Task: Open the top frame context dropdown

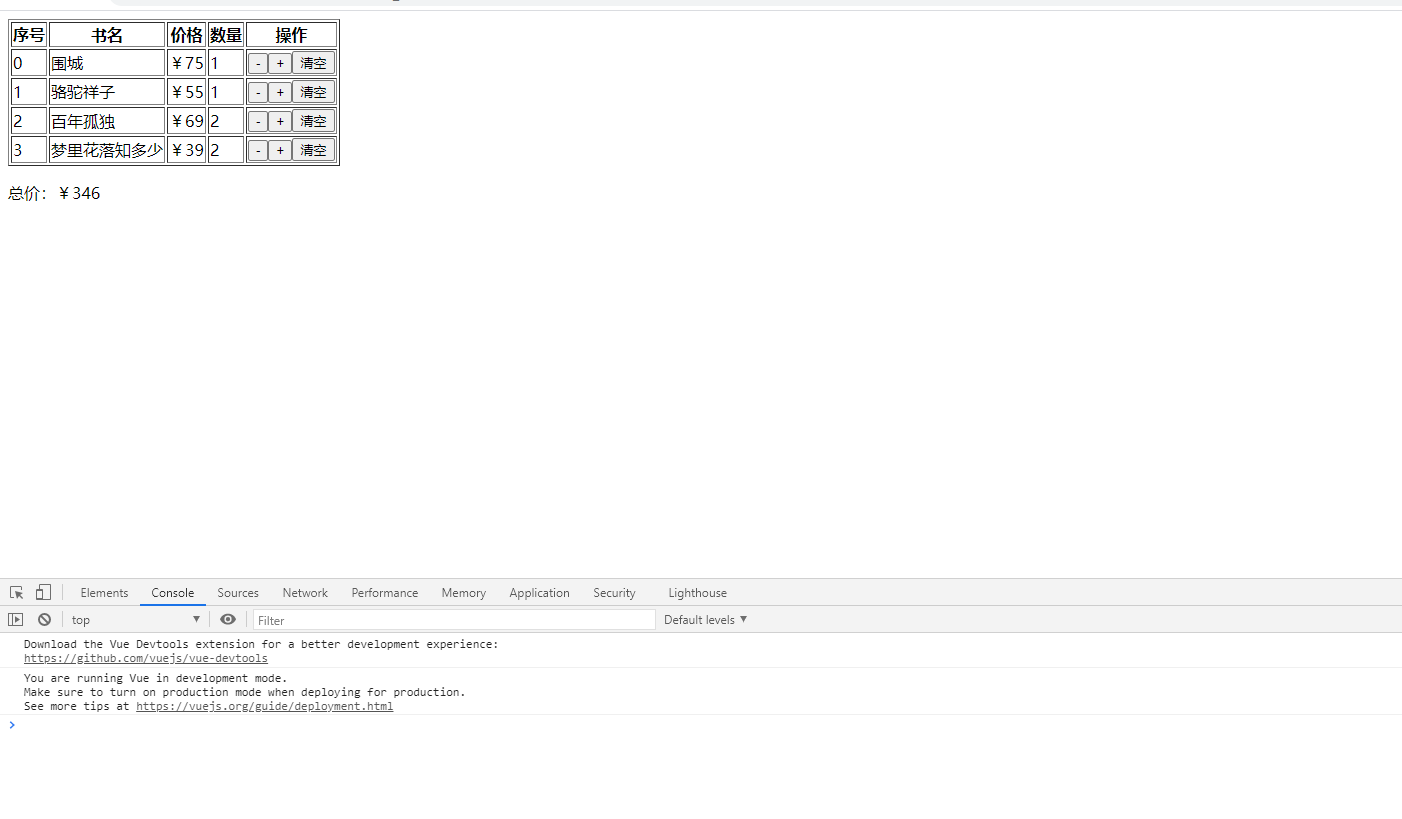Action: pyautogui.click(x=135, y=619)
